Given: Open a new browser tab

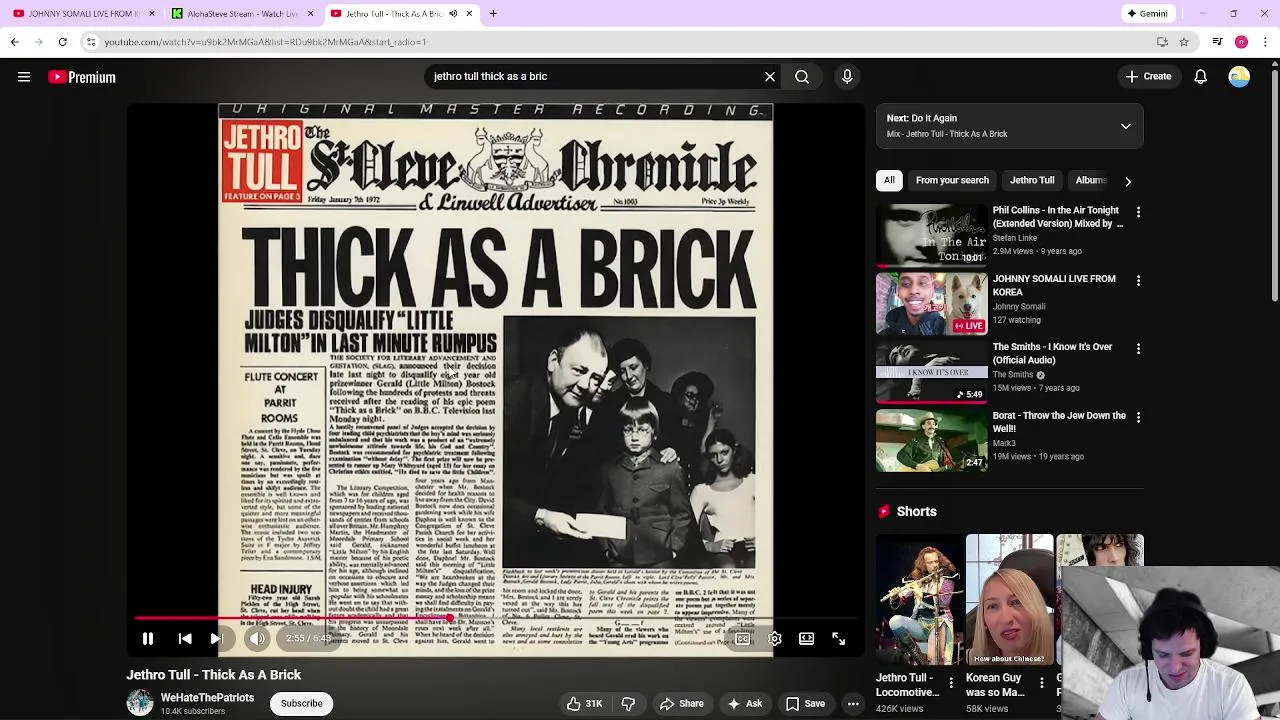Looking at the screenshot, I should coord(493,14).
